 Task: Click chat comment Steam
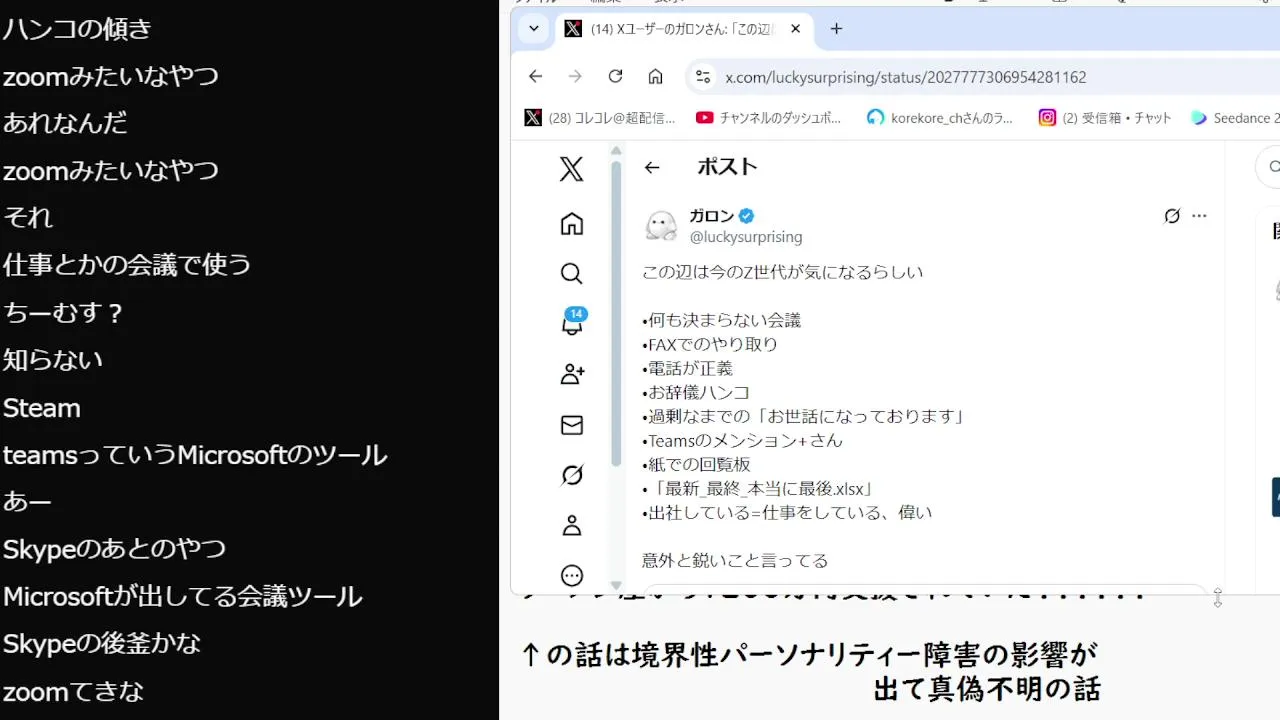pyautogui.click(x=42, y=408)
